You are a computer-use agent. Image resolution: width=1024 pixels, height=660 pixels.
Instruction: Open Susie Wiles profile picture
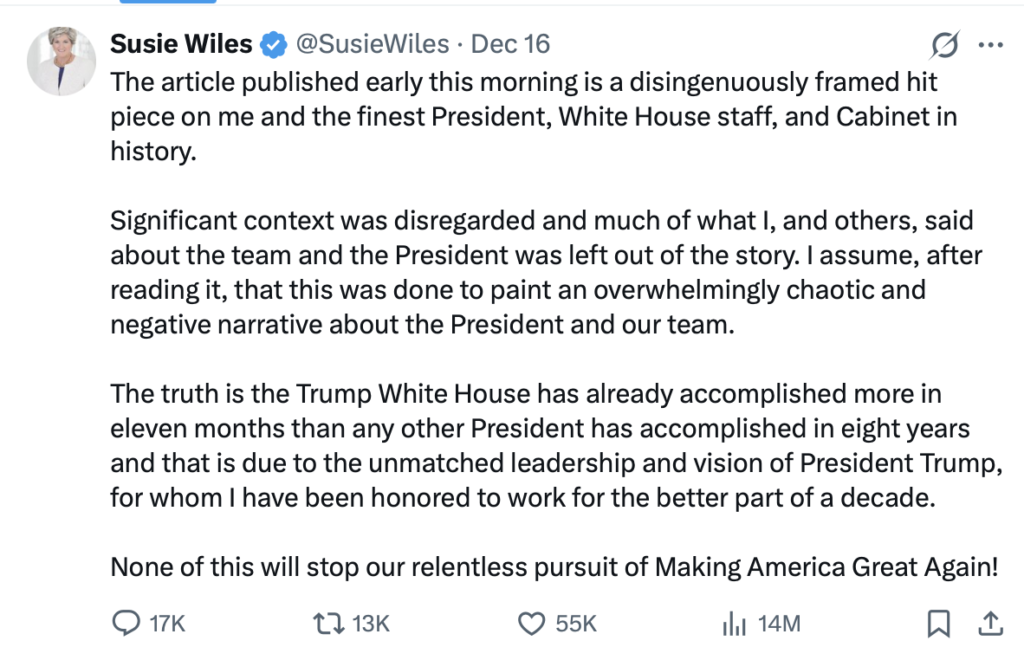[60, 62]
